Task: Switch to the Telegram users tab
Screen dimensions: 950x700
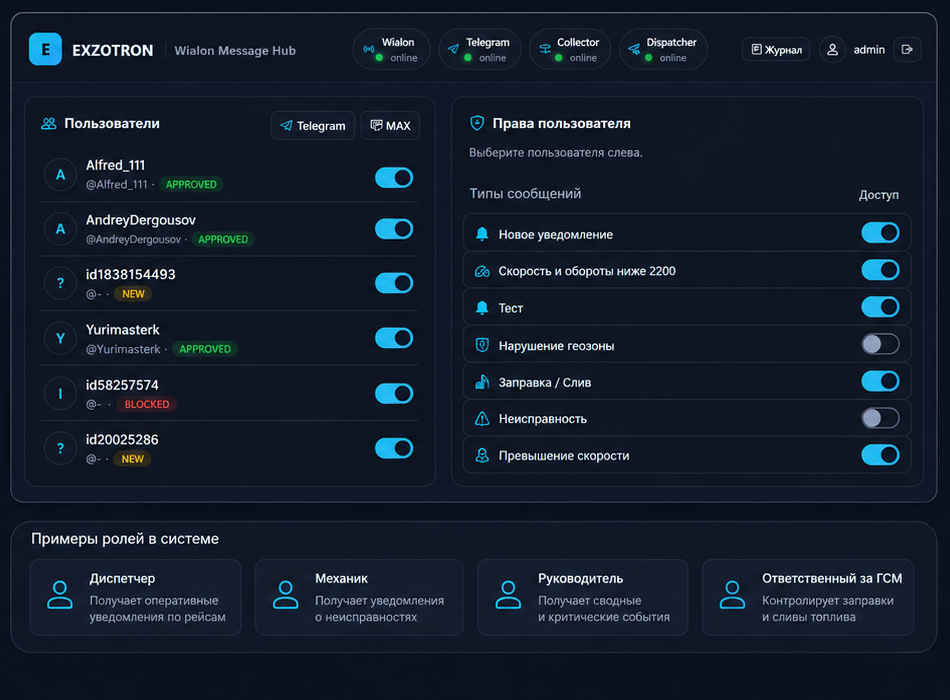Action: tap(313, 125)
